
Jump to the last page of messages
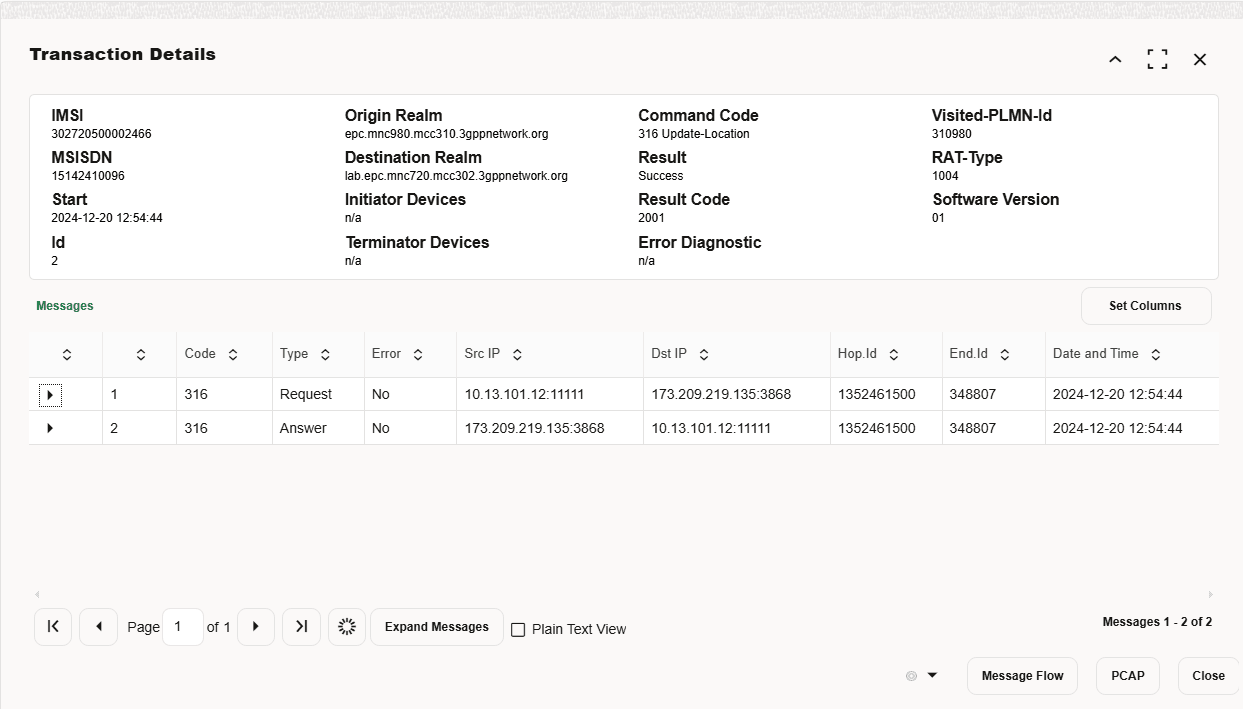pos(301,627)
